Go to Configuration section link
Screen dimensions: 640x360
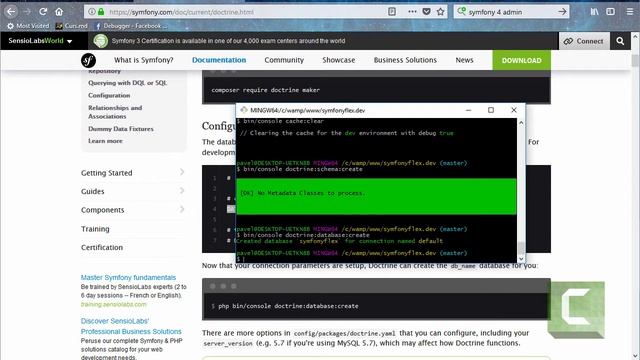[x=109, y=95]
